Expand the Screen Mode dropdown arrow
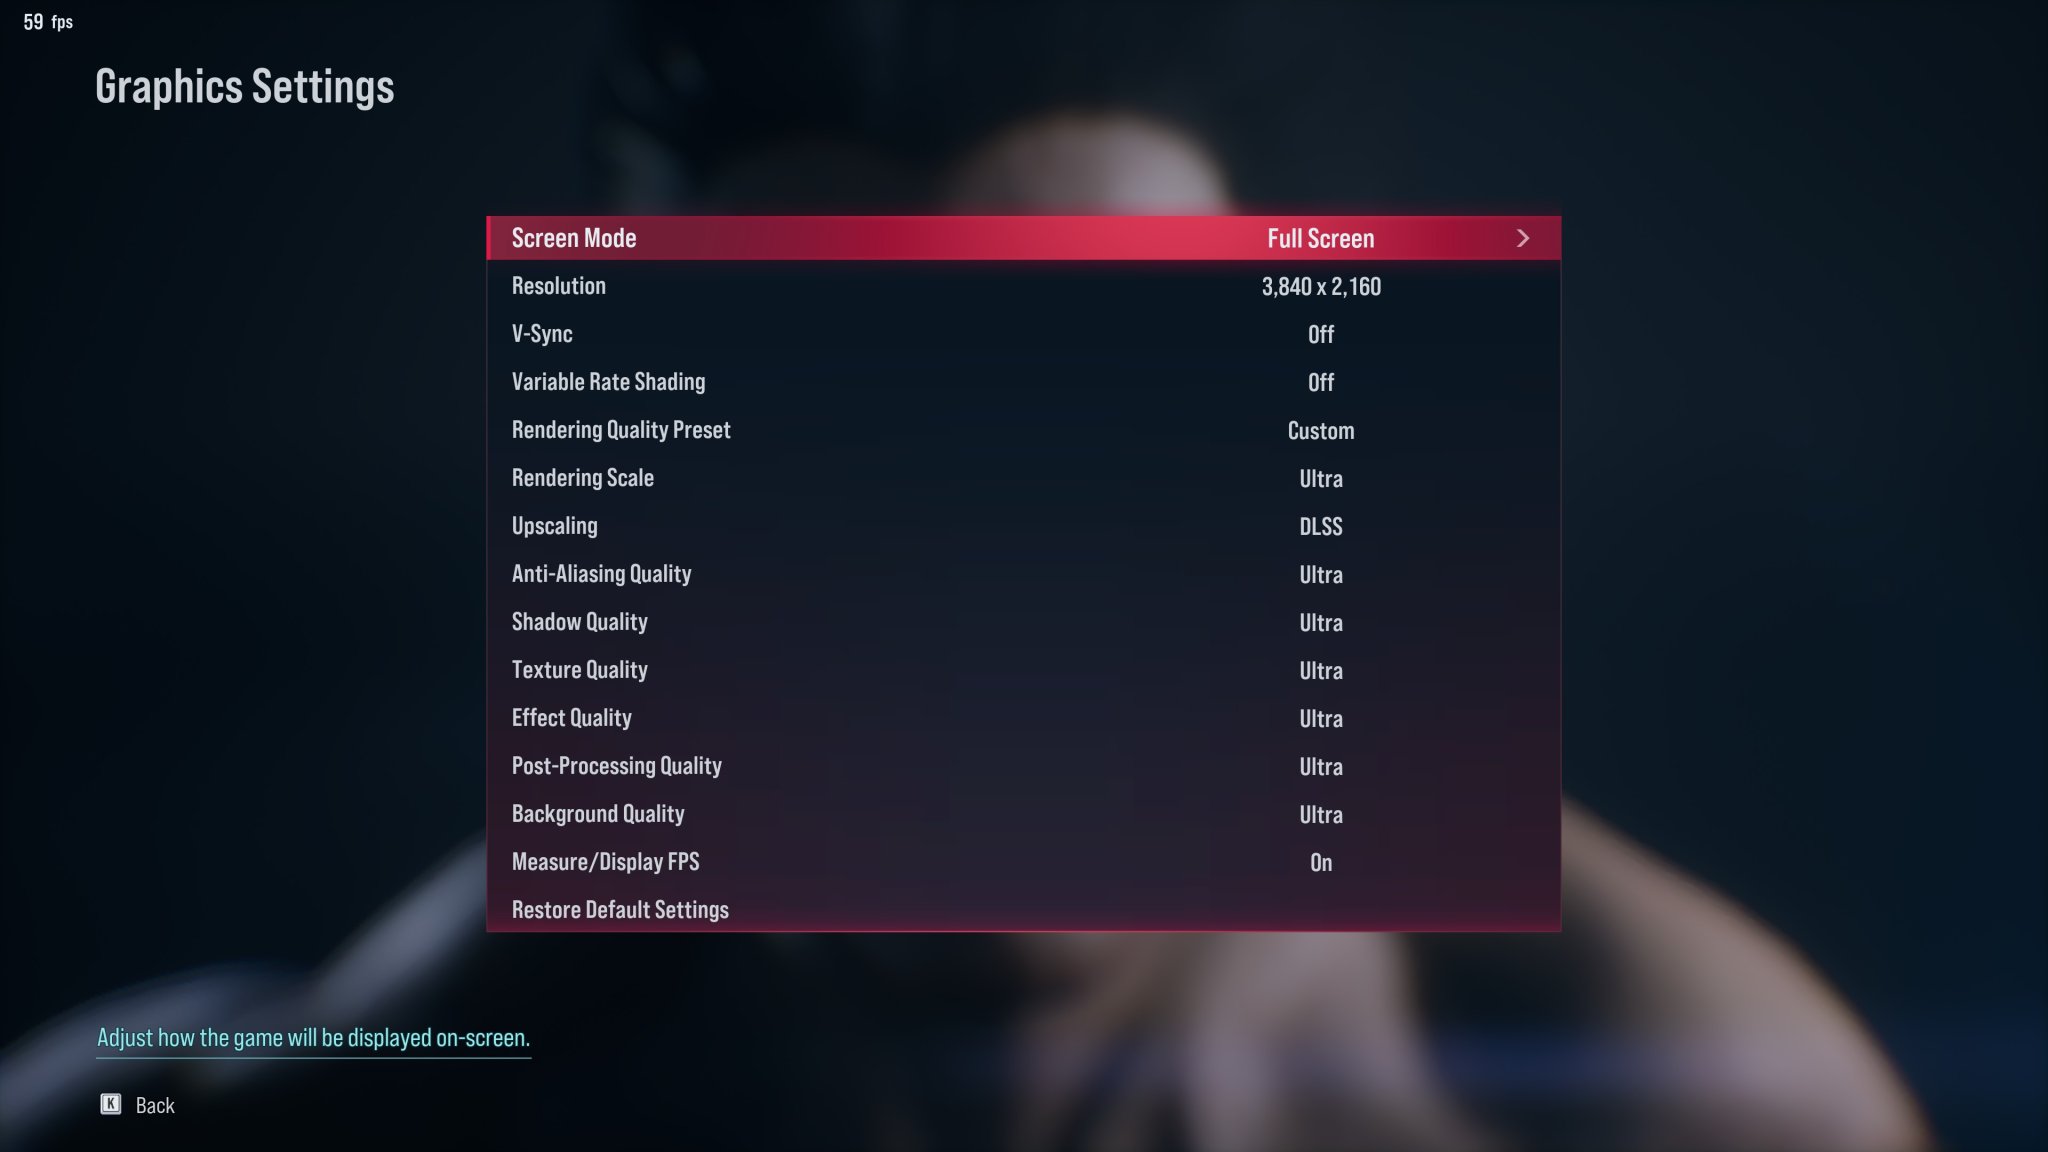Screen dimensions: 2048x1152 (x=1522, y=238)
